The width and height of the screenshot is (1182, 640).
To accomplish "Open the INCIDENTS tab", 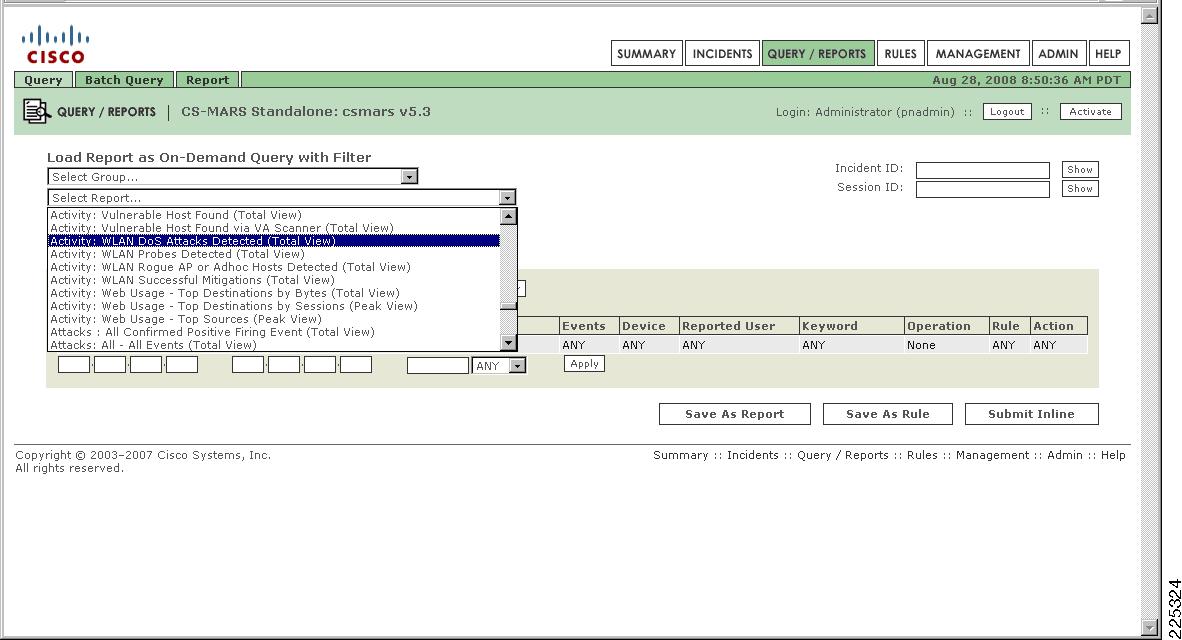I will pyautogui.click(x=722, y=54).
